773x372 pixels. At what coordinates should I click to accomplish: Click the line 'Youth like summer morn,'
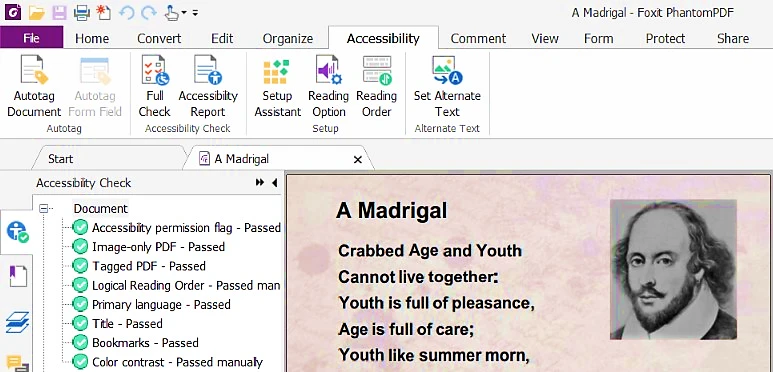434,354
